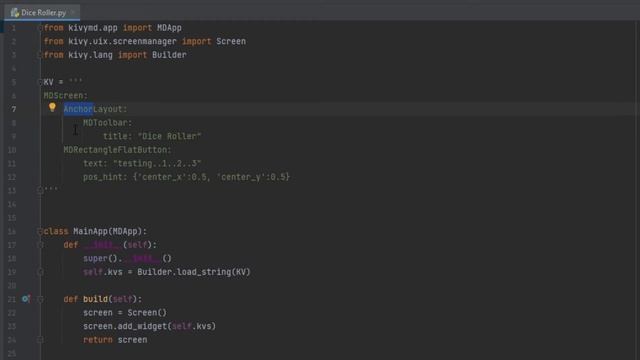Click screen = Screen() on line 22
640x360 pixels.
[125, 313]
